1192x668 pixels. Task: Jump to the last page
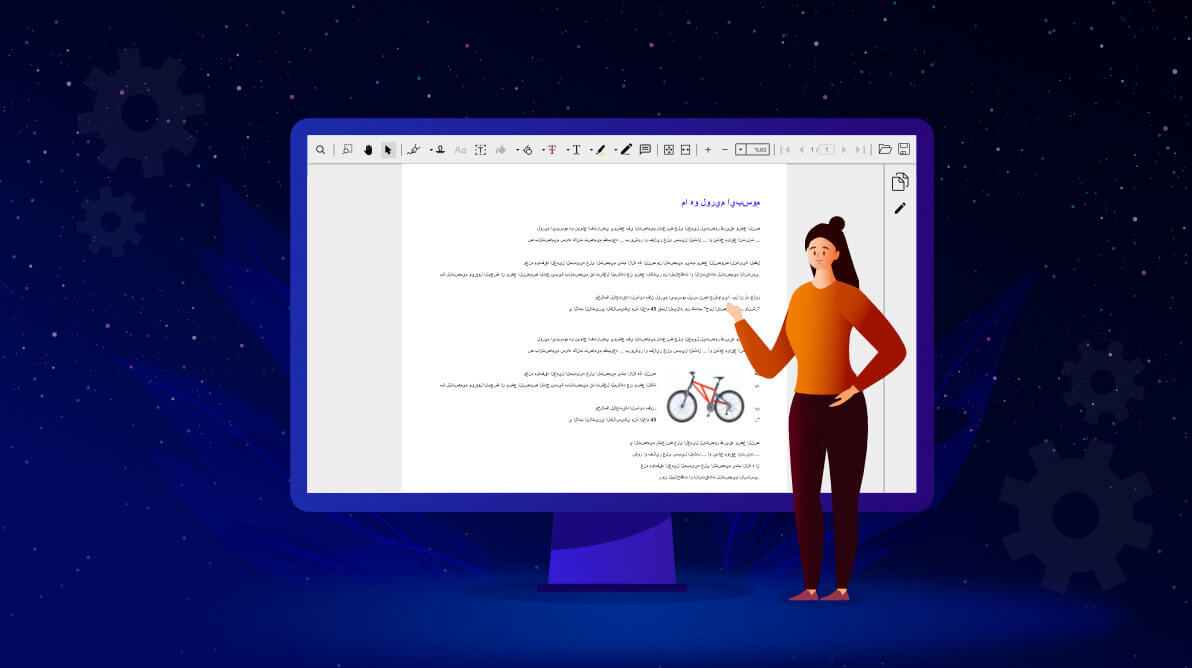pos(860,150)
